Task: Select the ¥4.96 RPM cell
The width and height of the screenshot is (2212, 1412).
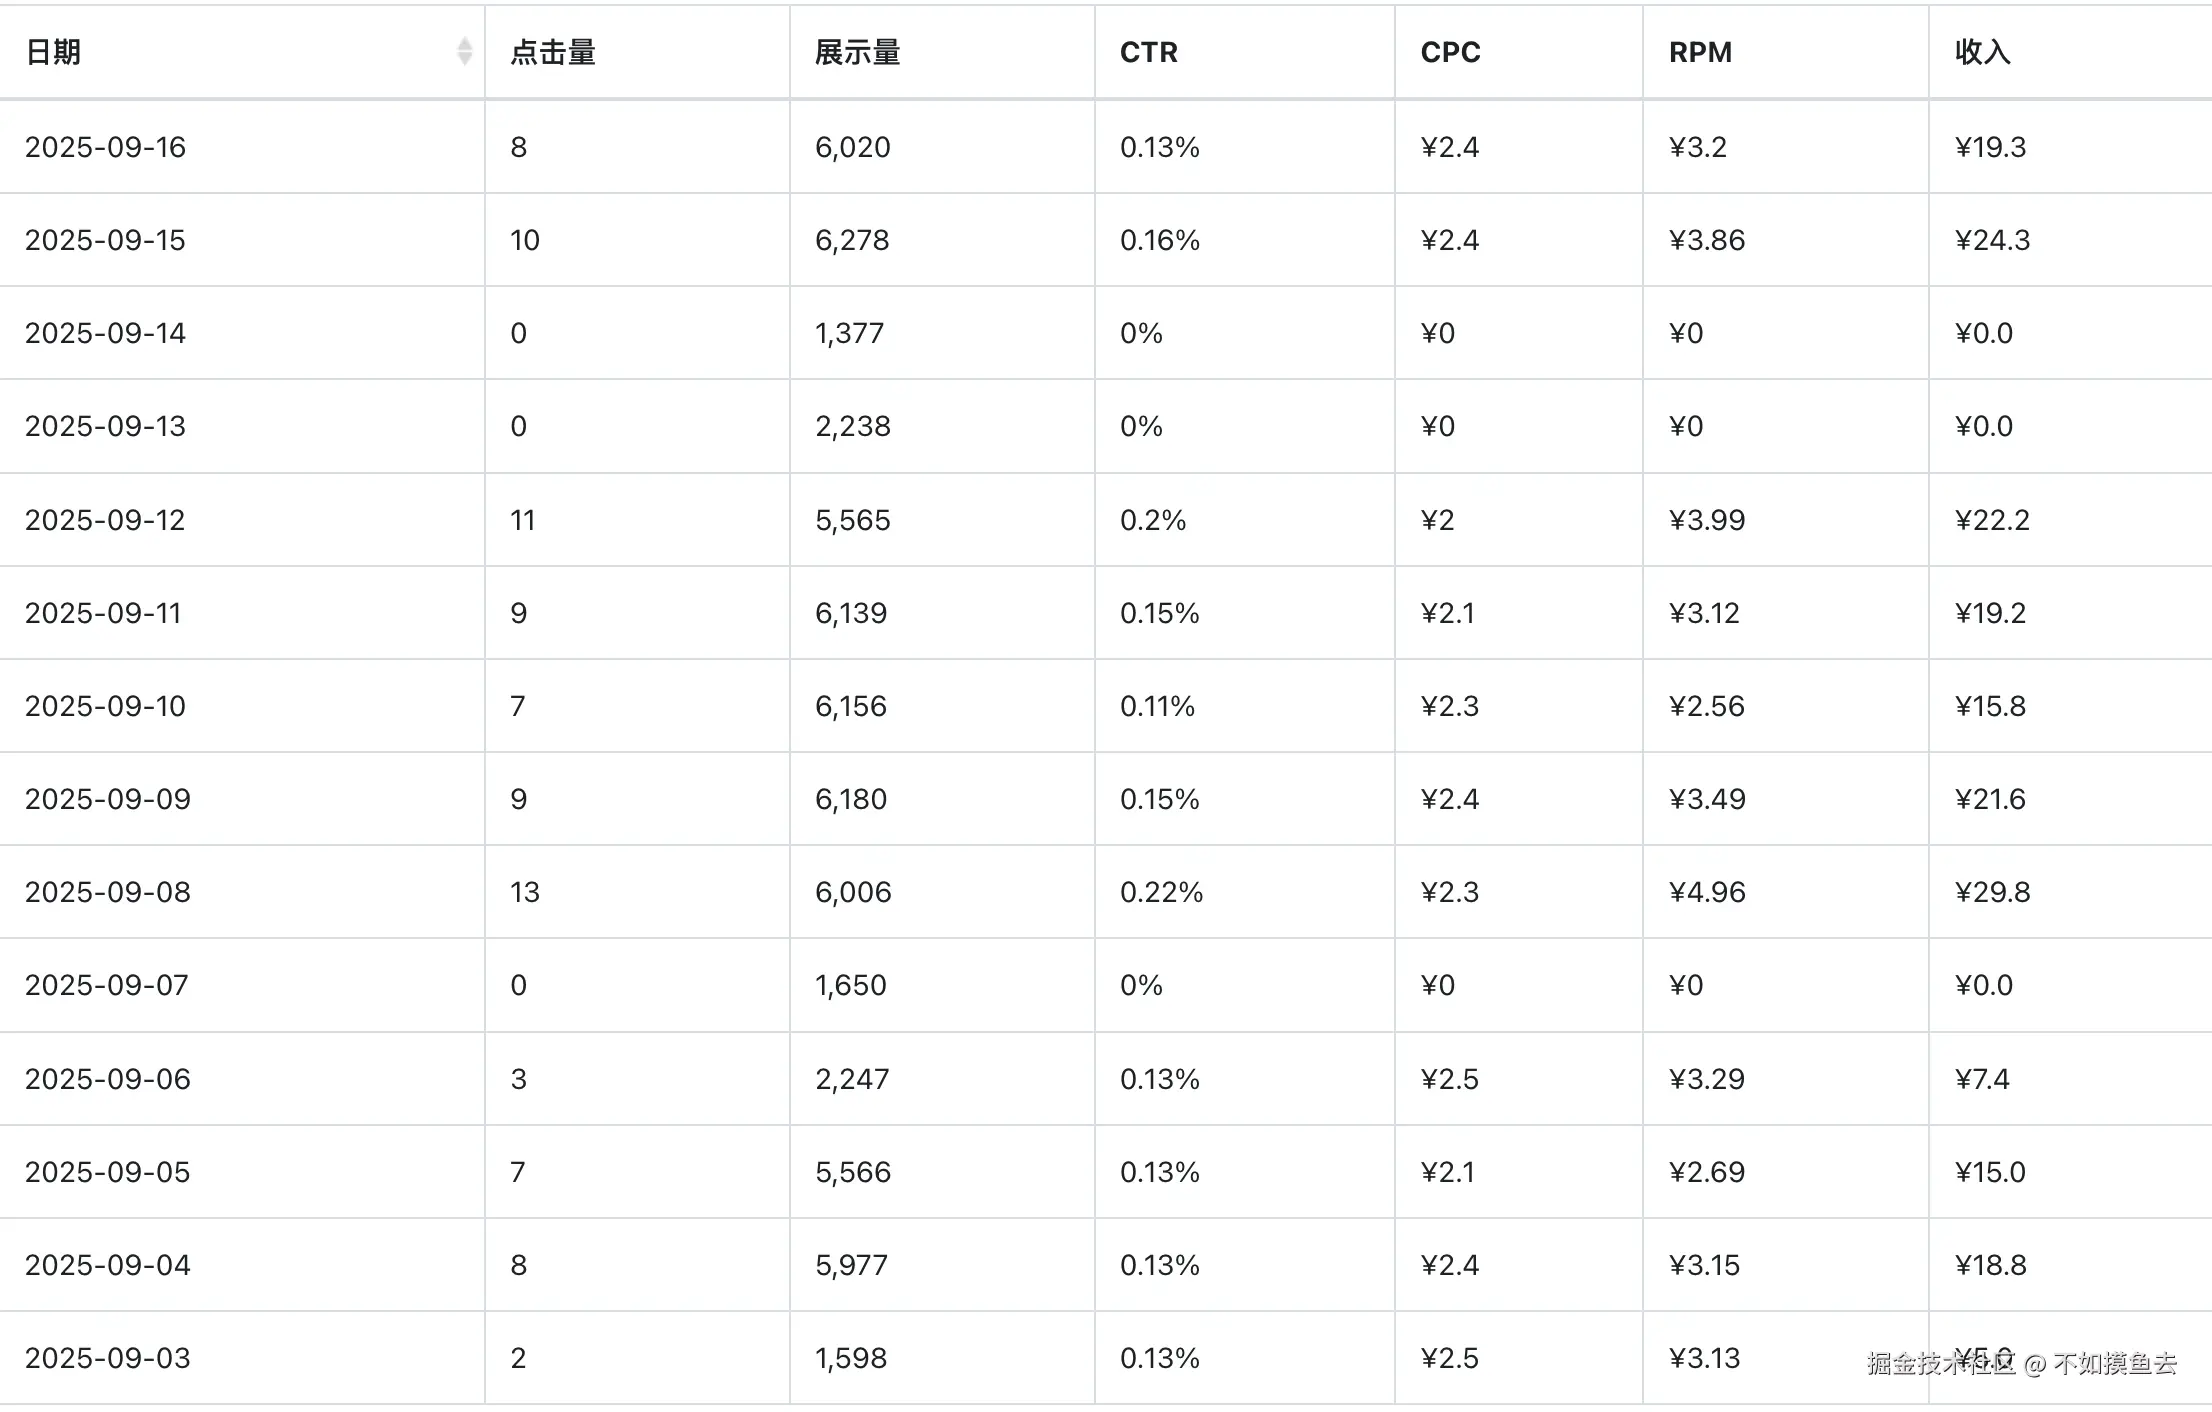Action: (x=1707, y=892)
